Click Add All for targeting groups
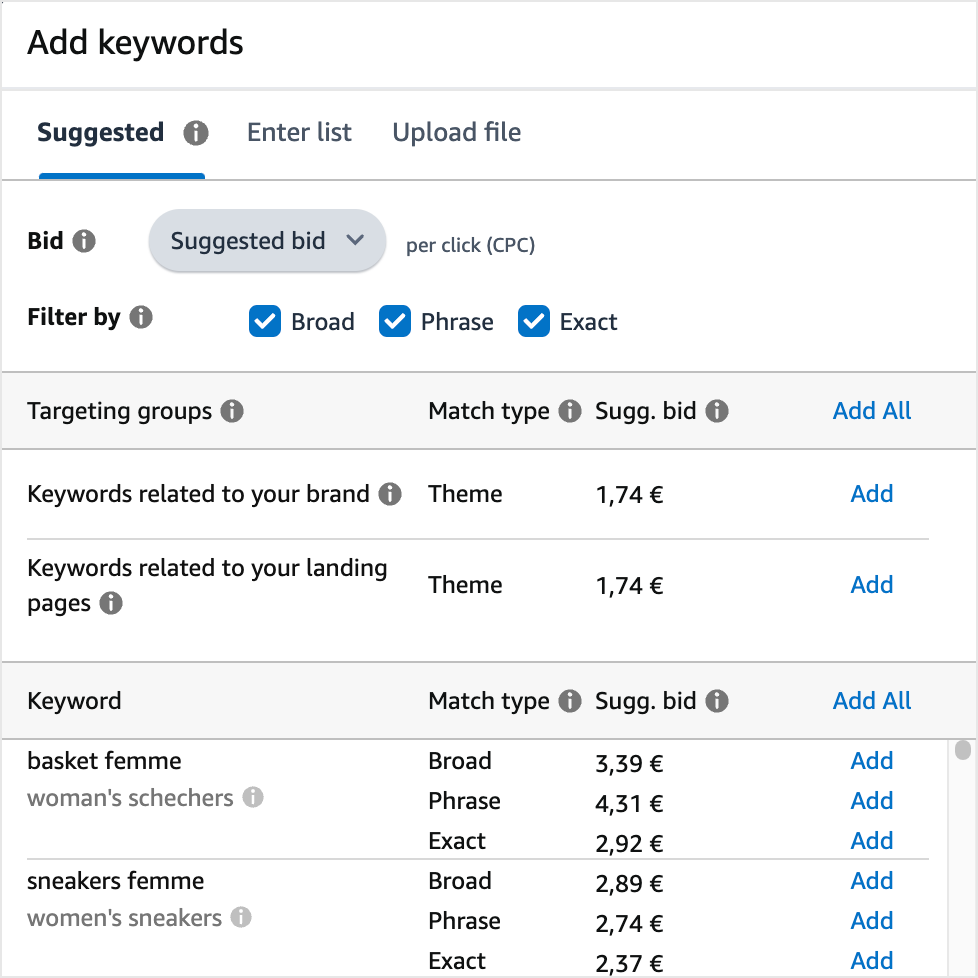This screenshot has height=978, width=978. [871, 411]
